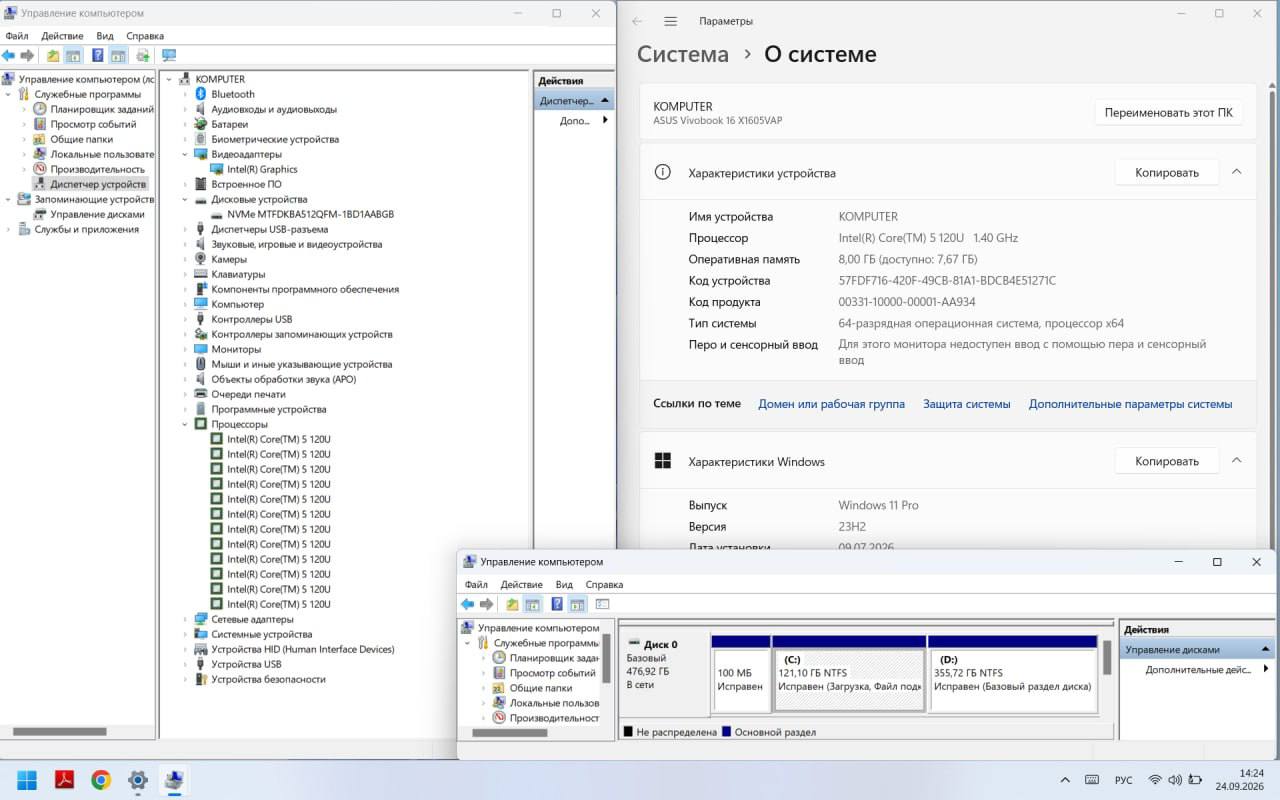
Task: Click the Очереди печати printer icon
Action: coord(201,394)
